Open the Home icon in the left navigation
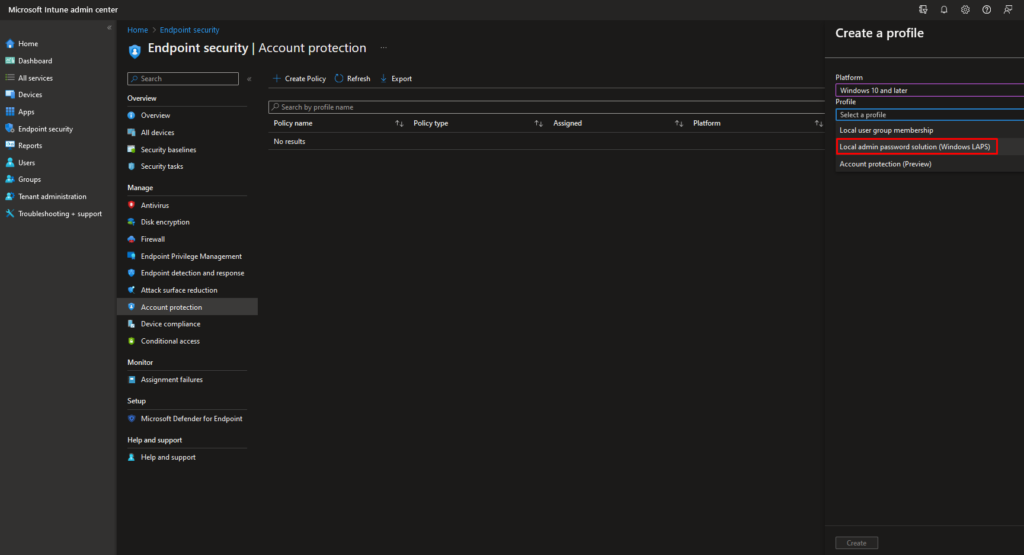1024x555 pixels. (10, 44)
